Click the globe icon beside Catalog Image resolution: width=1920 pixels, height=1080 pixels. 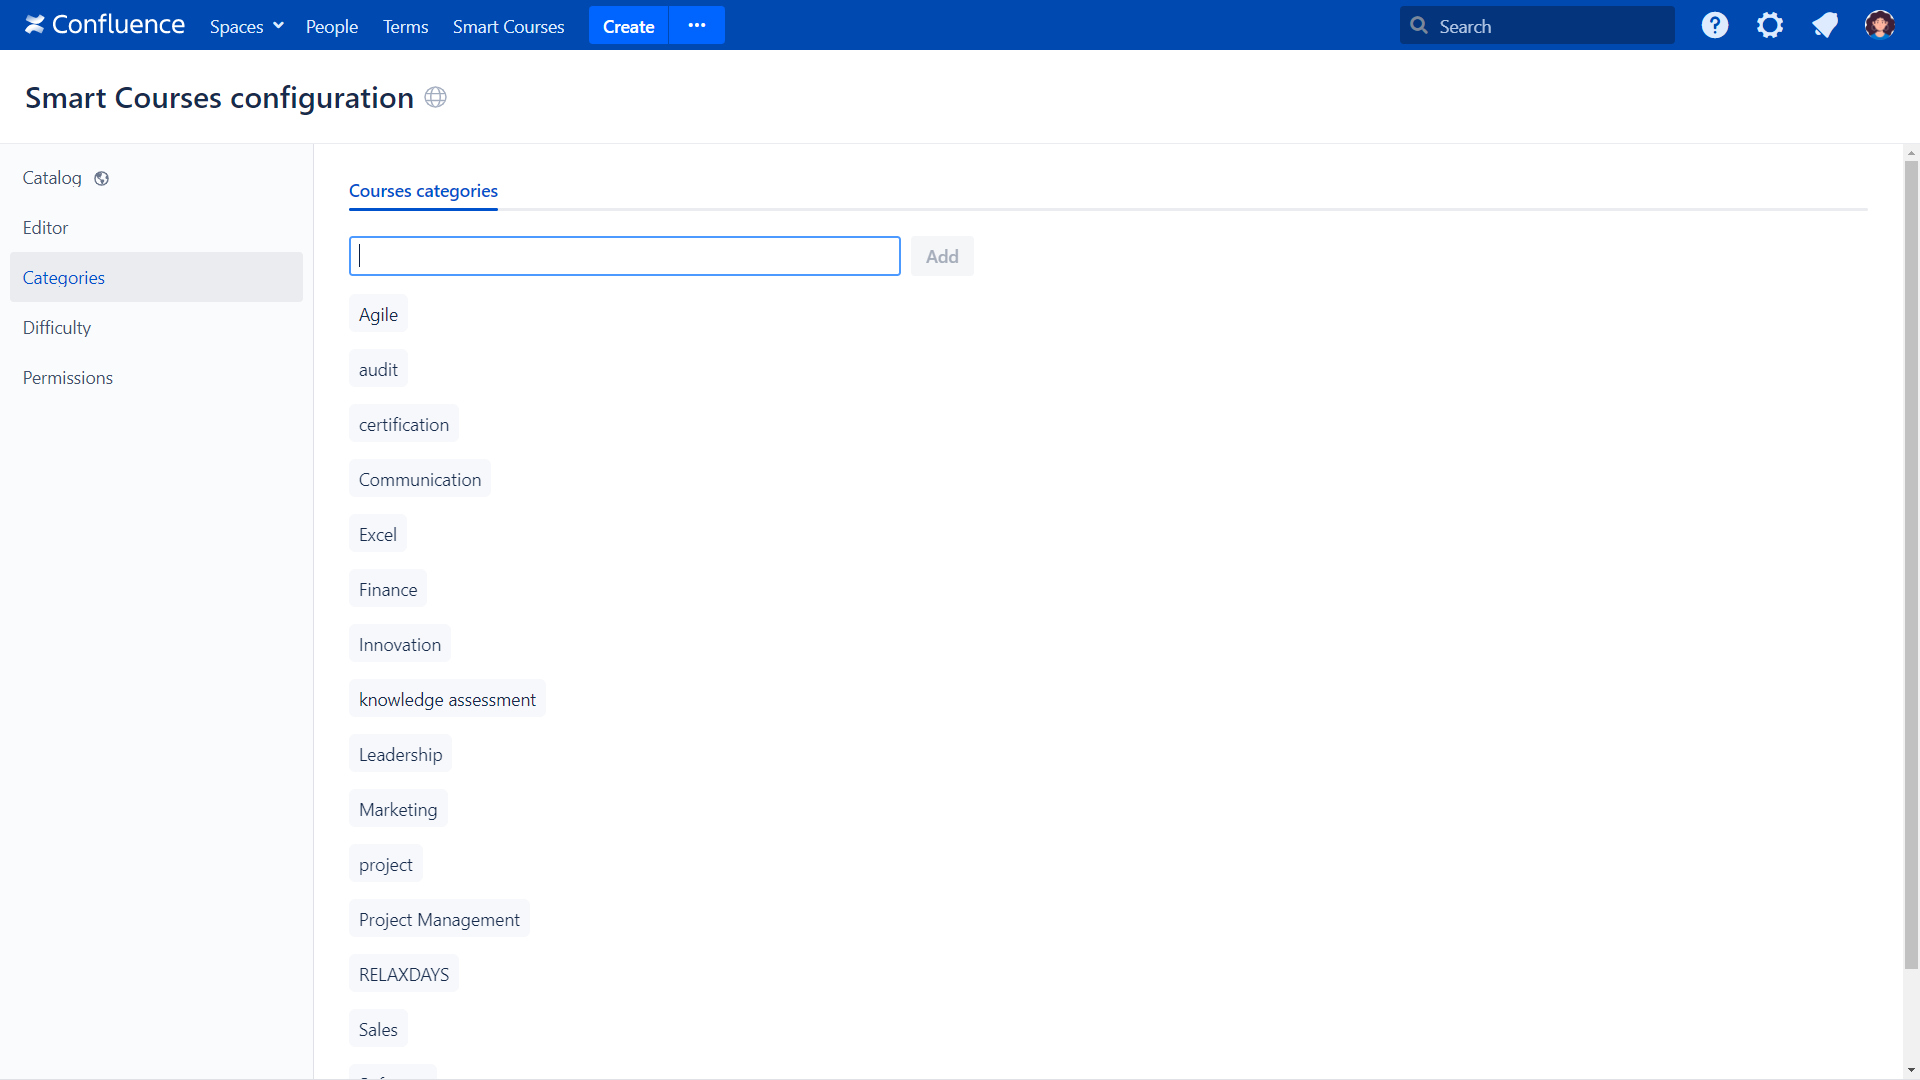(102, 178)
